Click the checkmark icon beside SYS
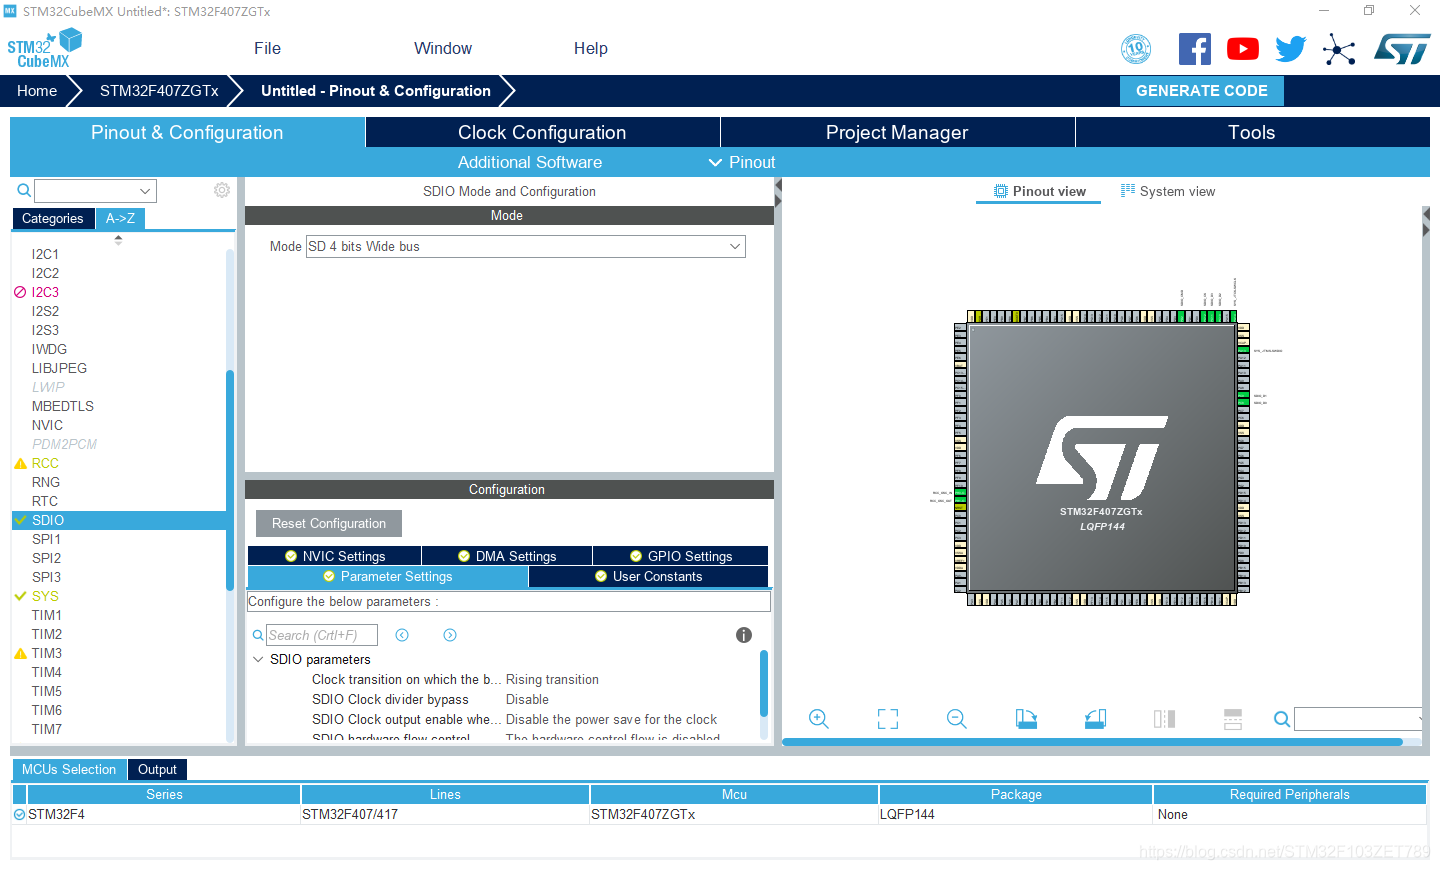1440x870 pixels. point(20,596)
